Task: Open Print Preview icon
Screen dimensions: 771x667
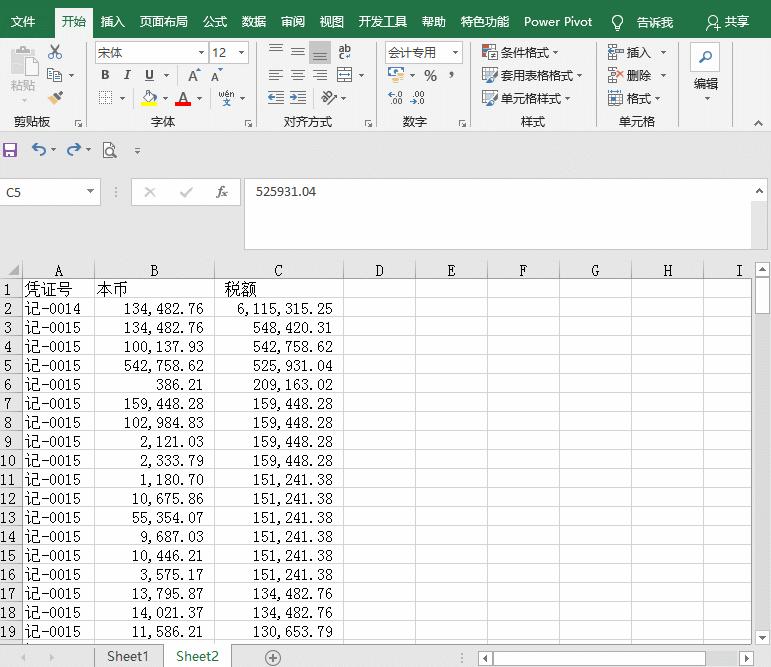Action: [109, 150]
